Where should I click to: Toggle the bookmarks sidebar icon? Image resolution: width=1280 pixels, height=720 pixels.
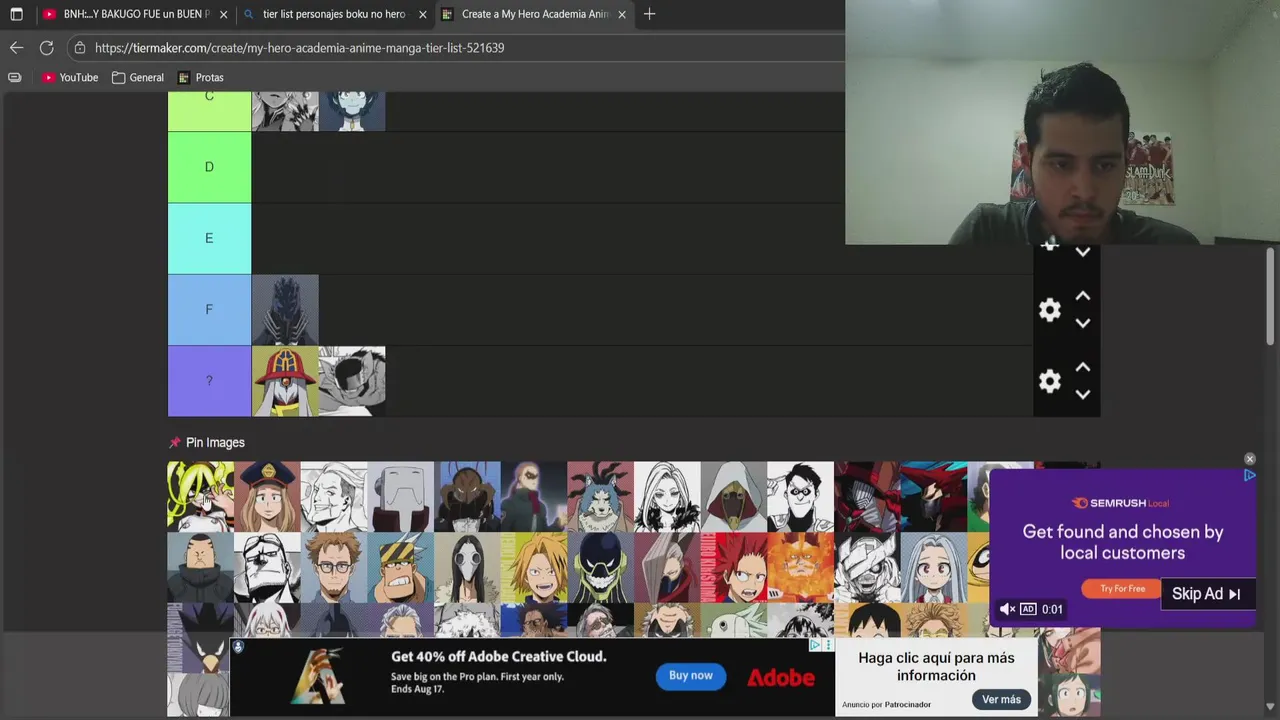click(14, 77)
